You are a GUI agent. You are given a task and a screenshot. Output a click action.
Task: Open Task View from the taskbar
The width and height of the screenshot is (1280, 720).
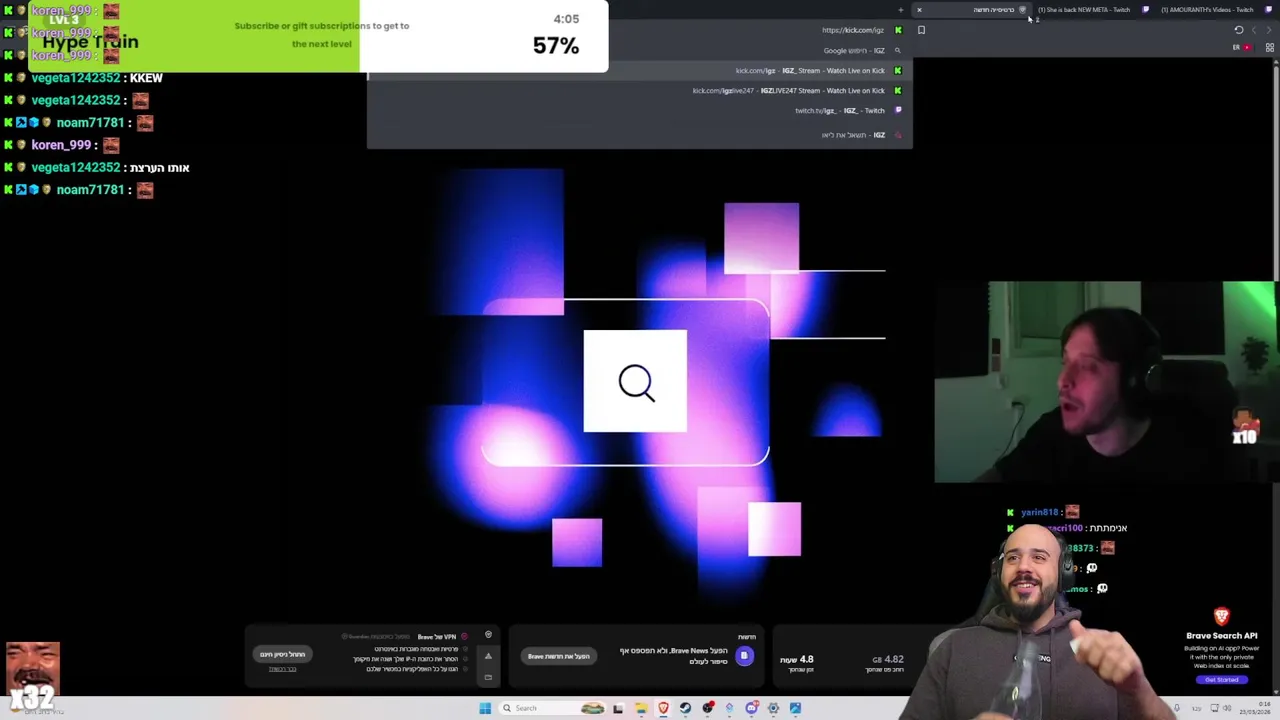pyautogui.click(x=618, y=708)
